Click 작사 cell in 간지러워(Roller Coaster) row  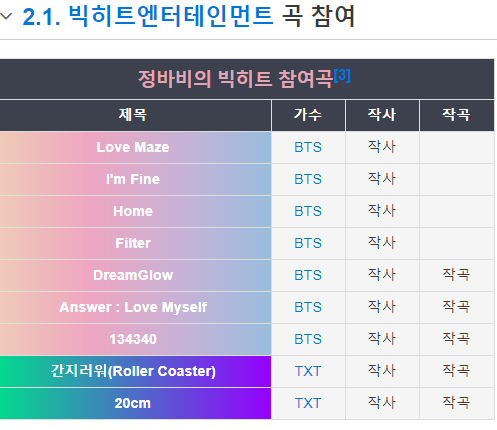pyautogui.click(x=382, y=371)
